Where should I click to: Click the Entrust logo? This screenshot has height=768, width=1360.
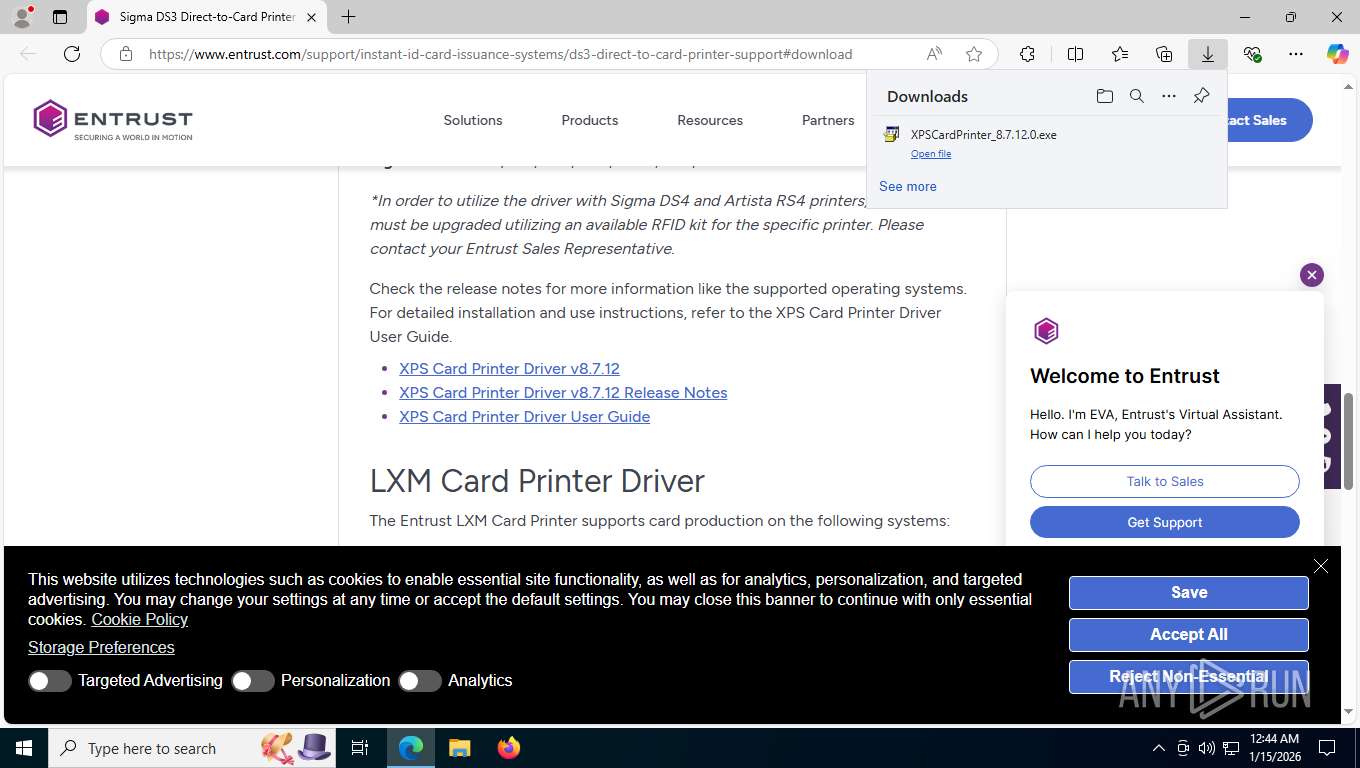coord(112,120)
